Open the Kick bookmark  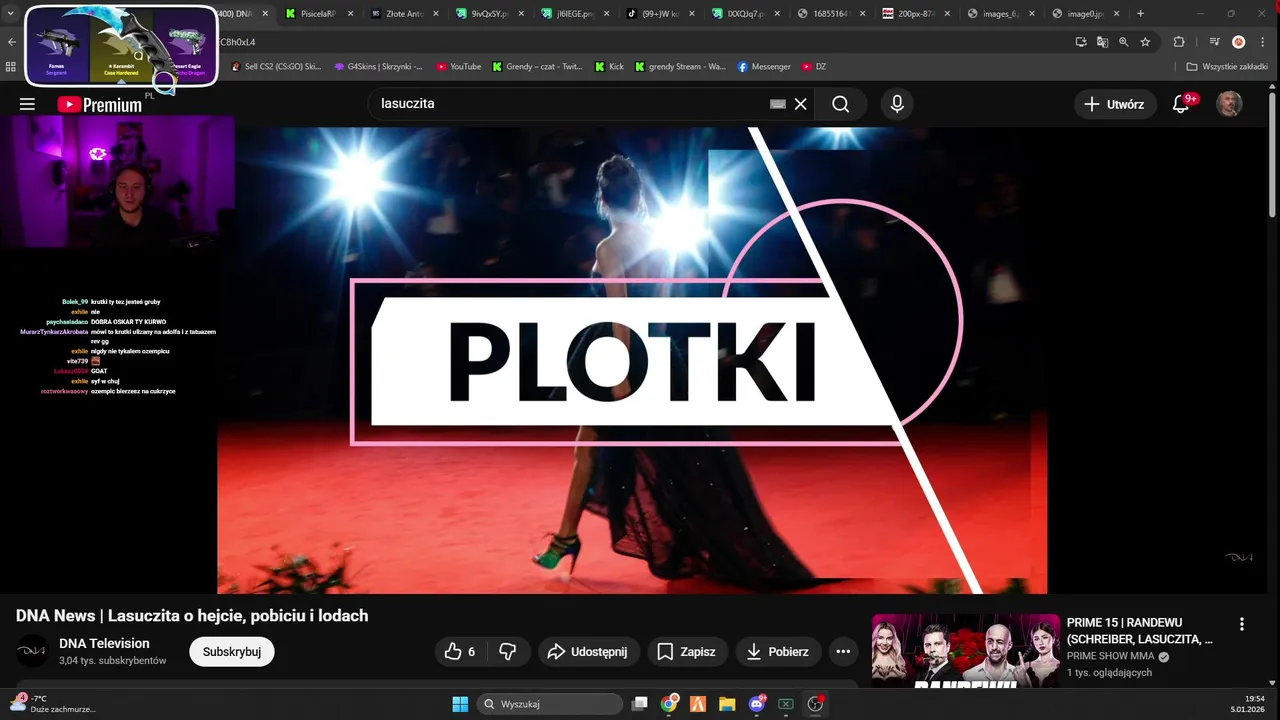point(609,67)
